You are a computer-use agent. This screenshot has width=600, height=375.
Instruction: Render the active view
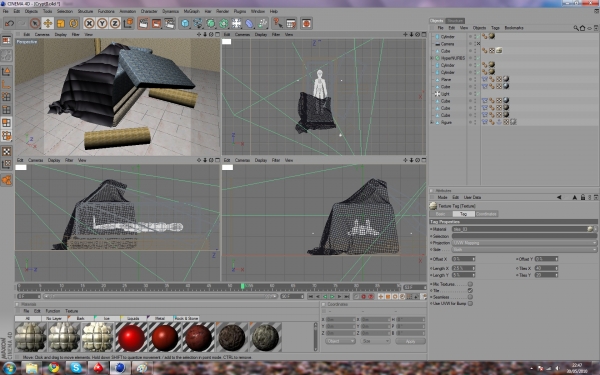coord(143,23)
